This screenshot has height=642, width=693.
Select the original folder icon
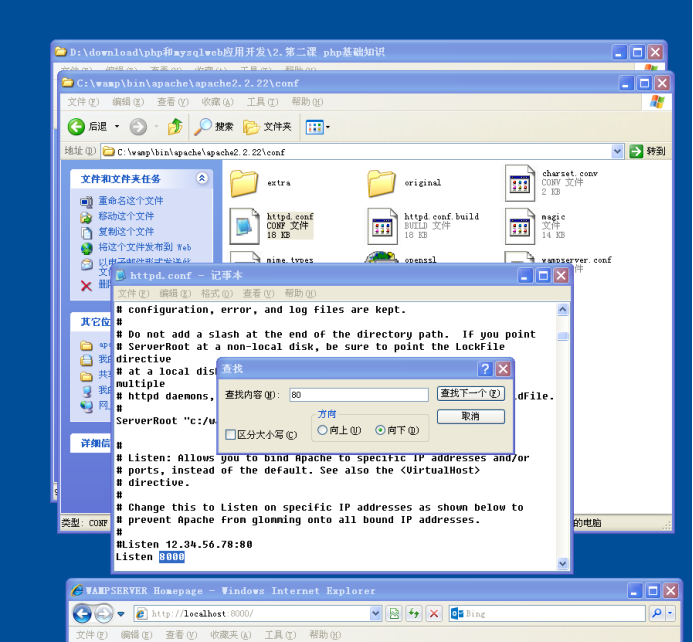click(x=381, y=183)
